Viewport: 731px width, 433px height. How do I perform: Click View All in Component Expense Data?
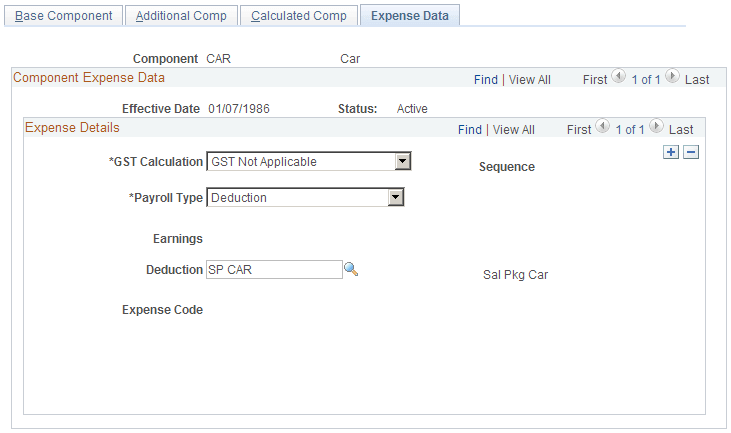pyautogui.click(x=529, y=79)
